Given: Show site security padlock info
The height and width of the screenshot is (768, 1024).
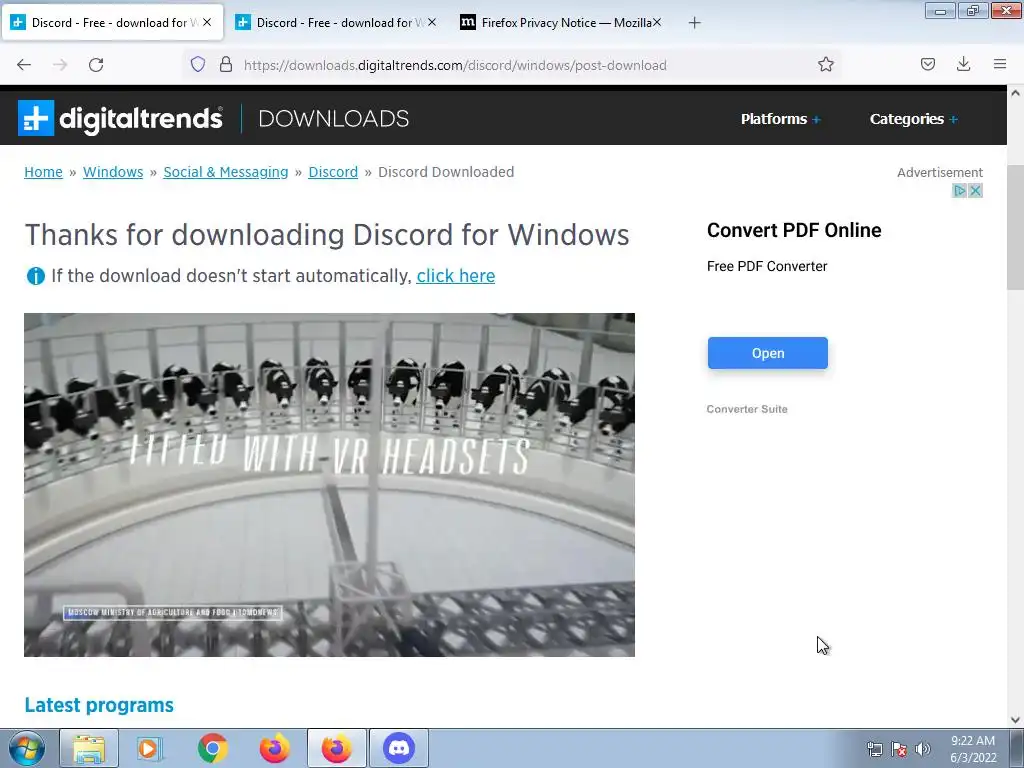Looking at the screenshot, I should tap(226, 64).
